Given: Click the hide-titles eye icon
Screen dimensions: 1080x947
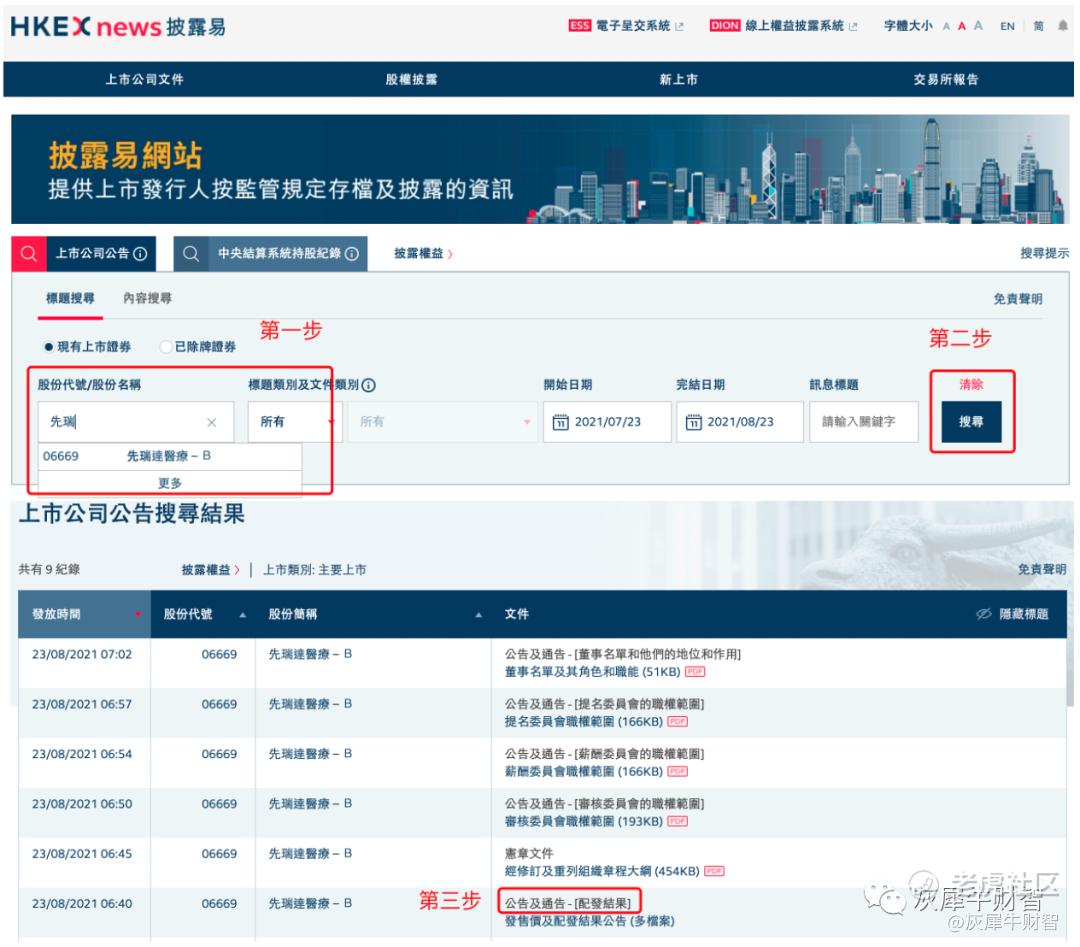Looking at the screenshot, I should point(984,614).
